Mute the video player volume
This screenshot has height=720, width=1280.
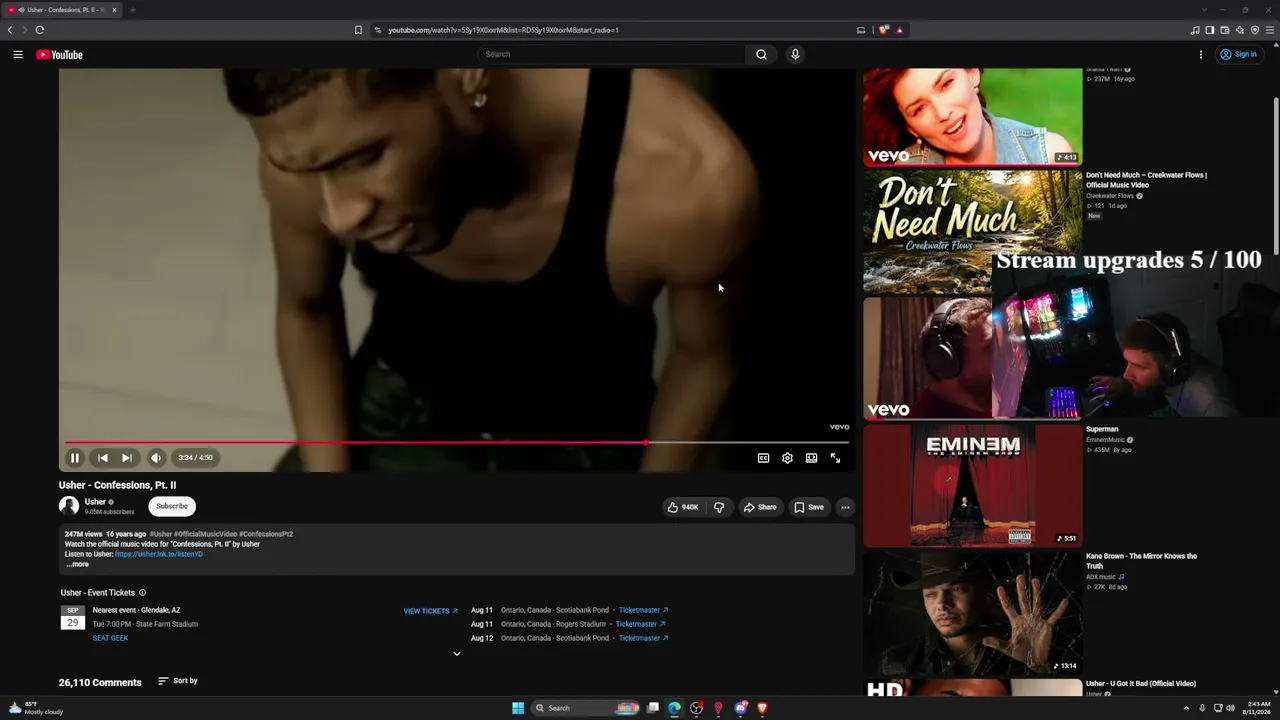[x=156, y=458]
